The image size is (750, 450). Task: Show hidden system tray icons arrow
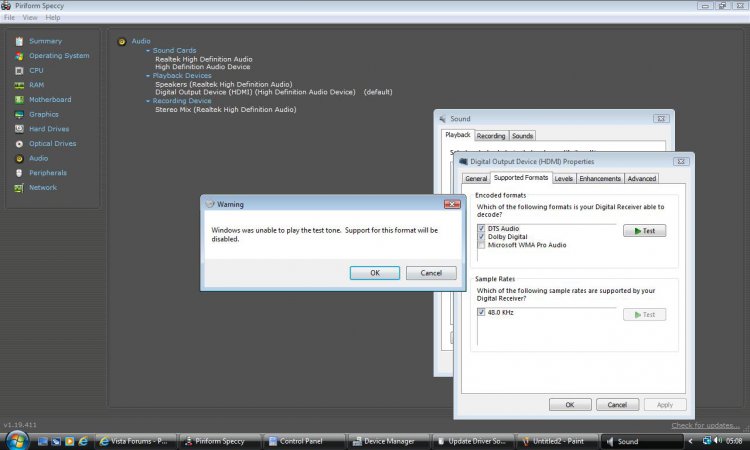690,441
